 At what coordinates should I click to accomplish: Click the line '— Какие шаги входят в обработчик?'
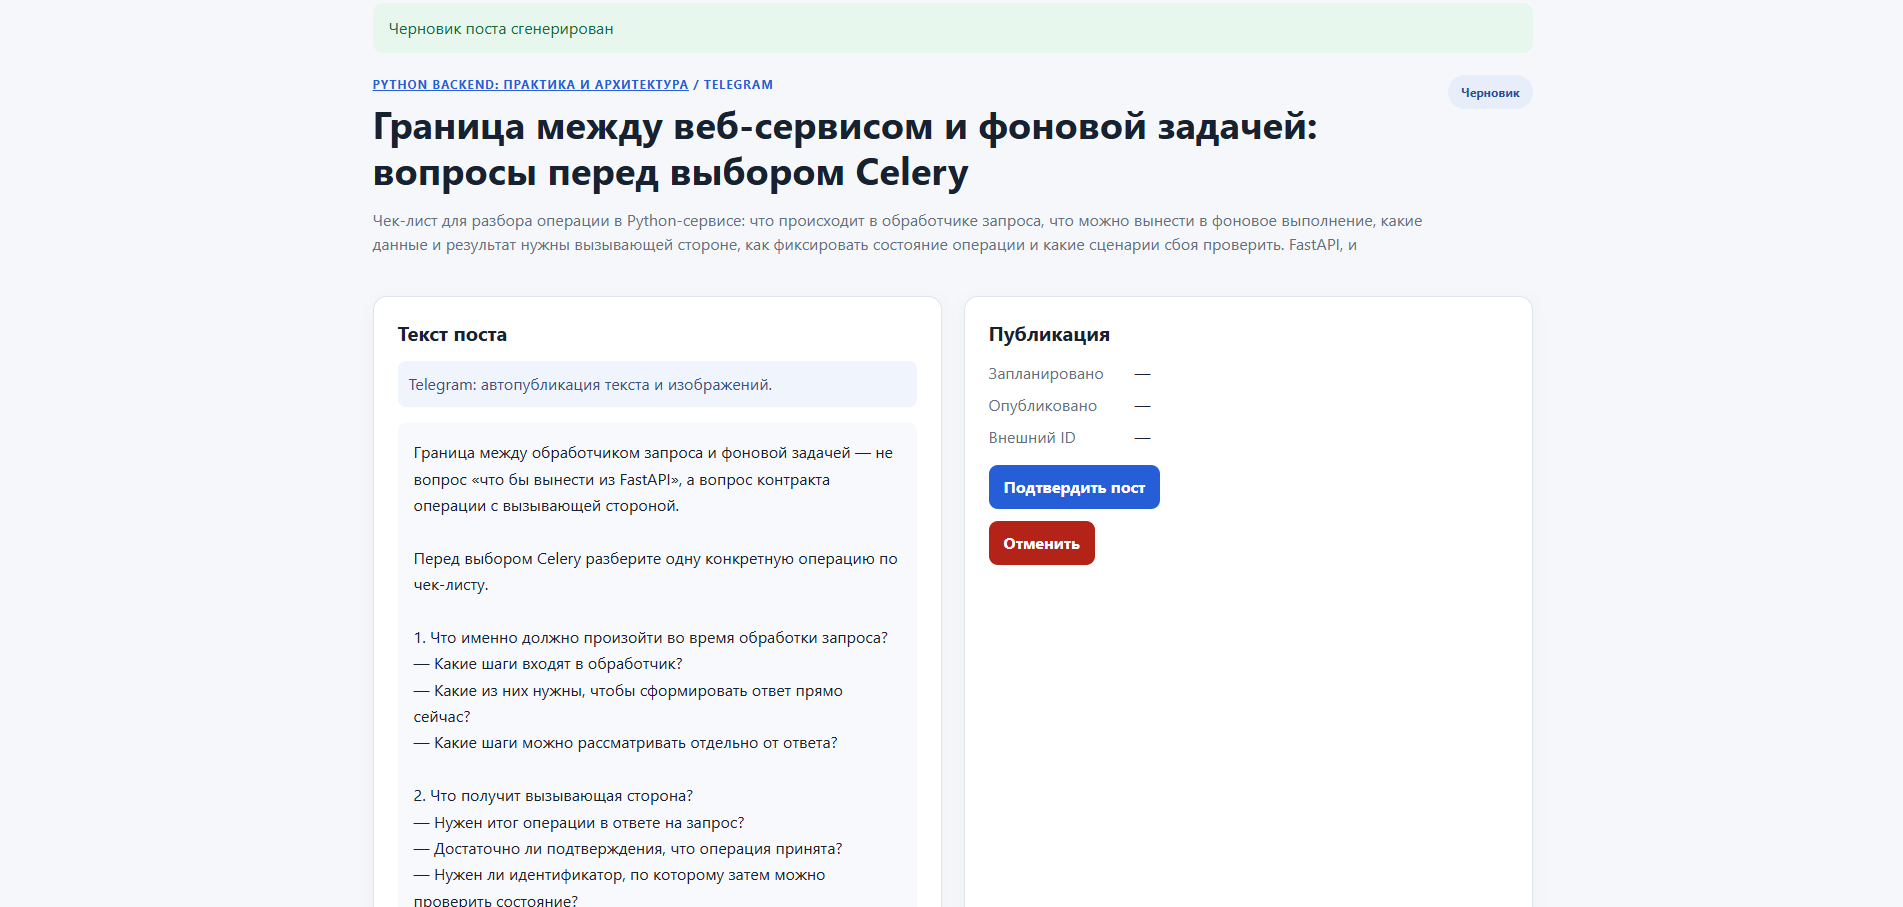tap(548, 664)
